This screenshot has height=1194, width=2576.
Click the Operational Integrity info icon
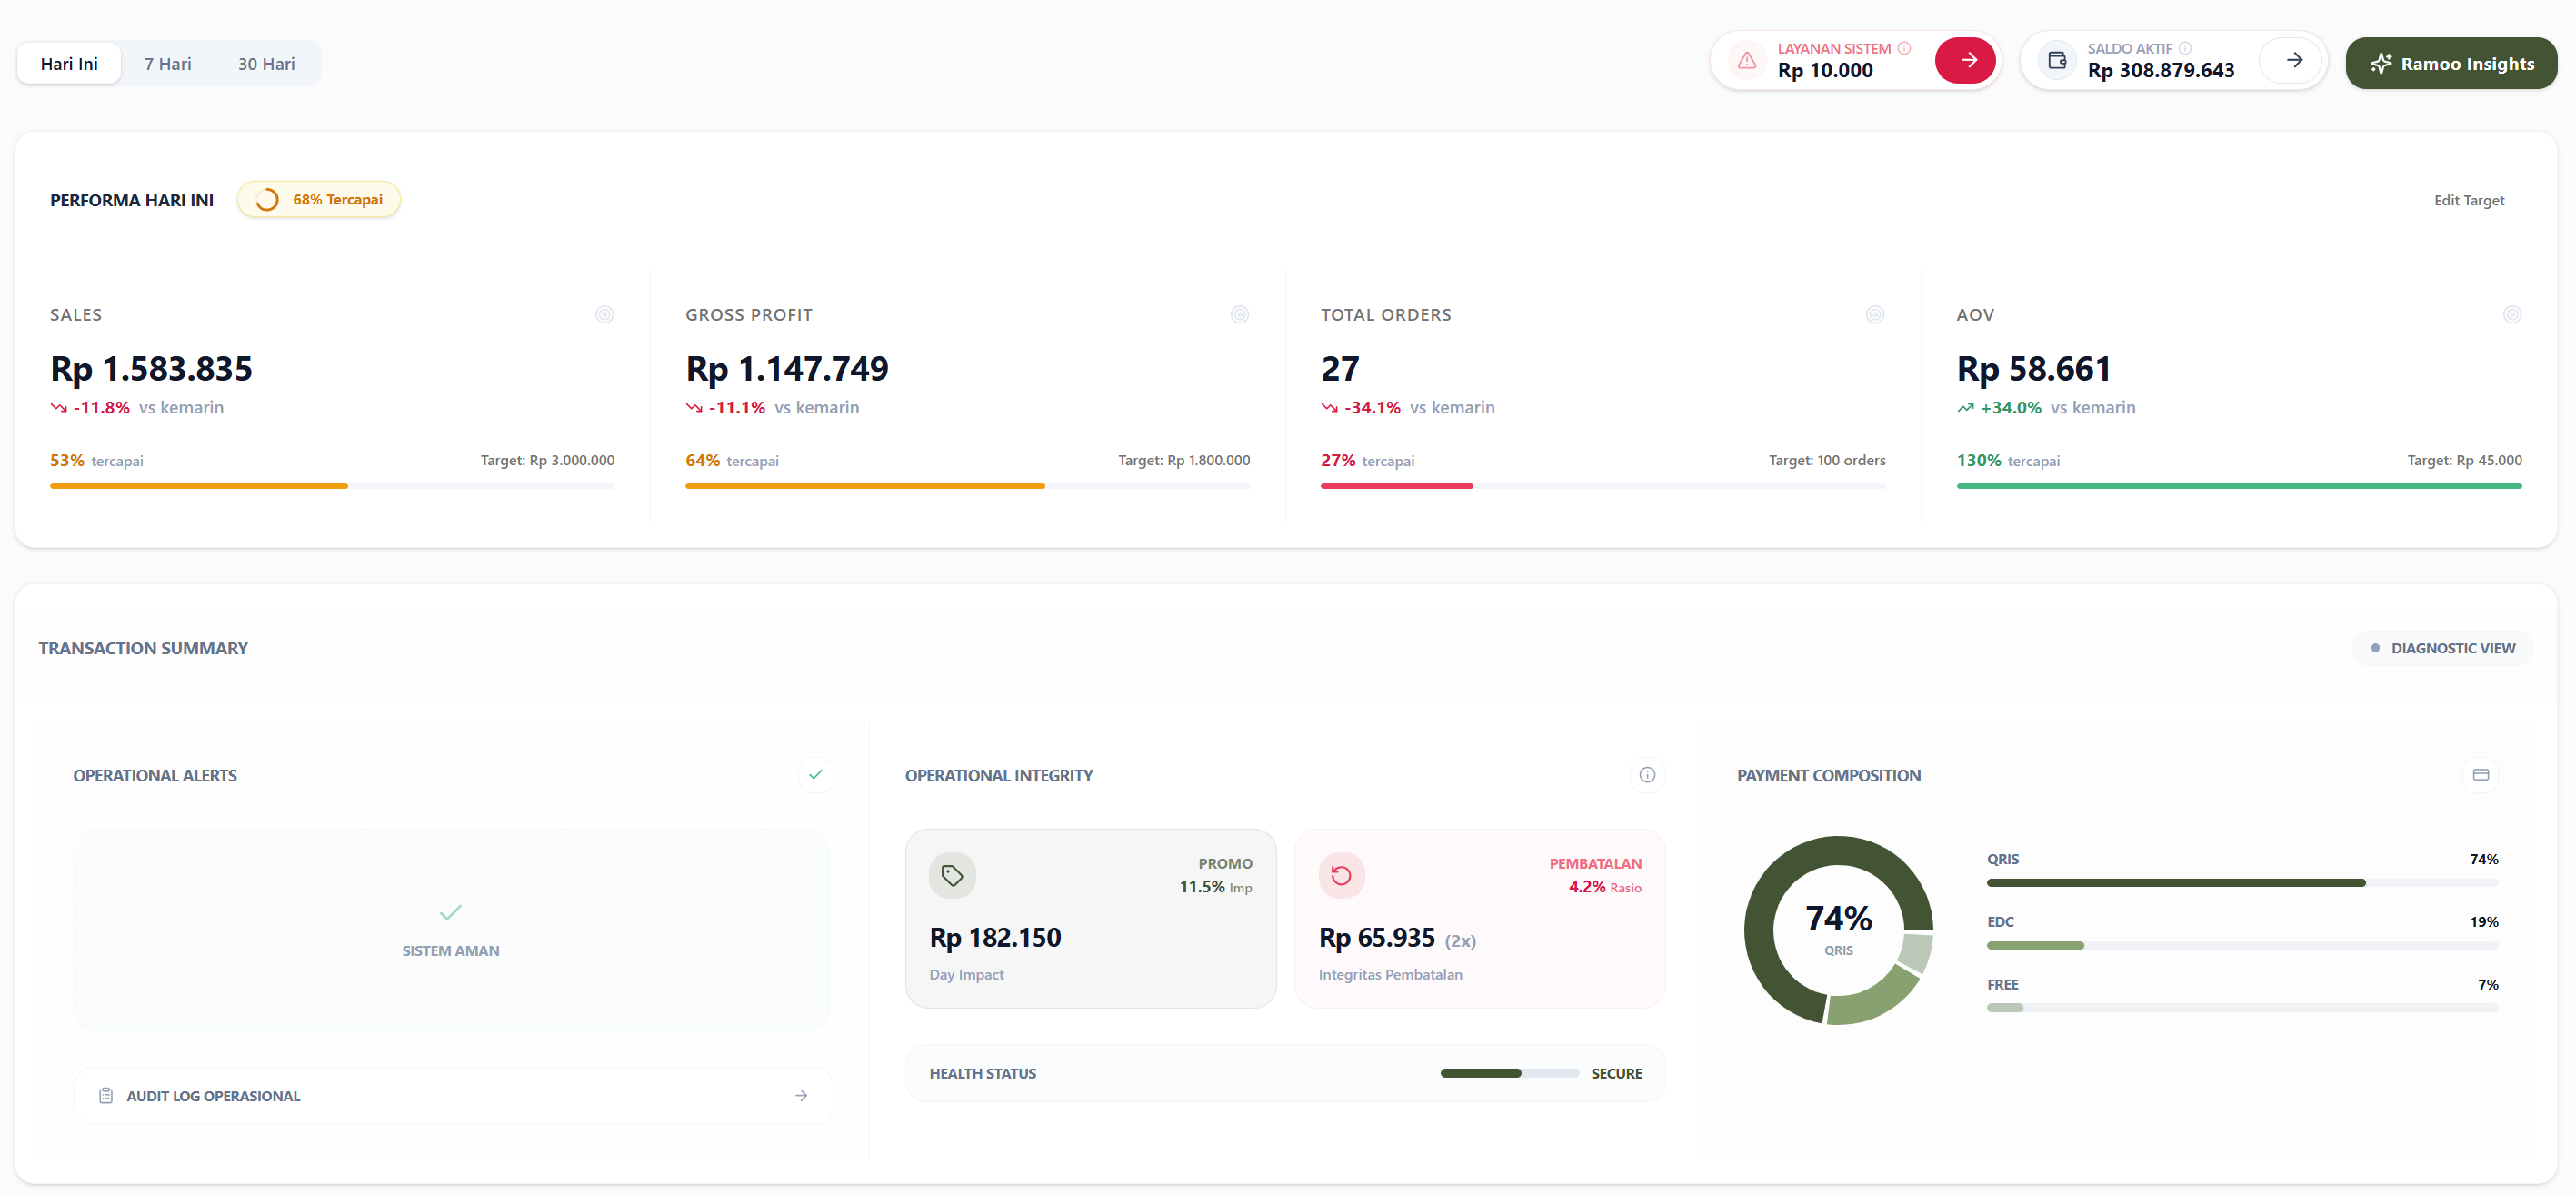(1647, 775)
